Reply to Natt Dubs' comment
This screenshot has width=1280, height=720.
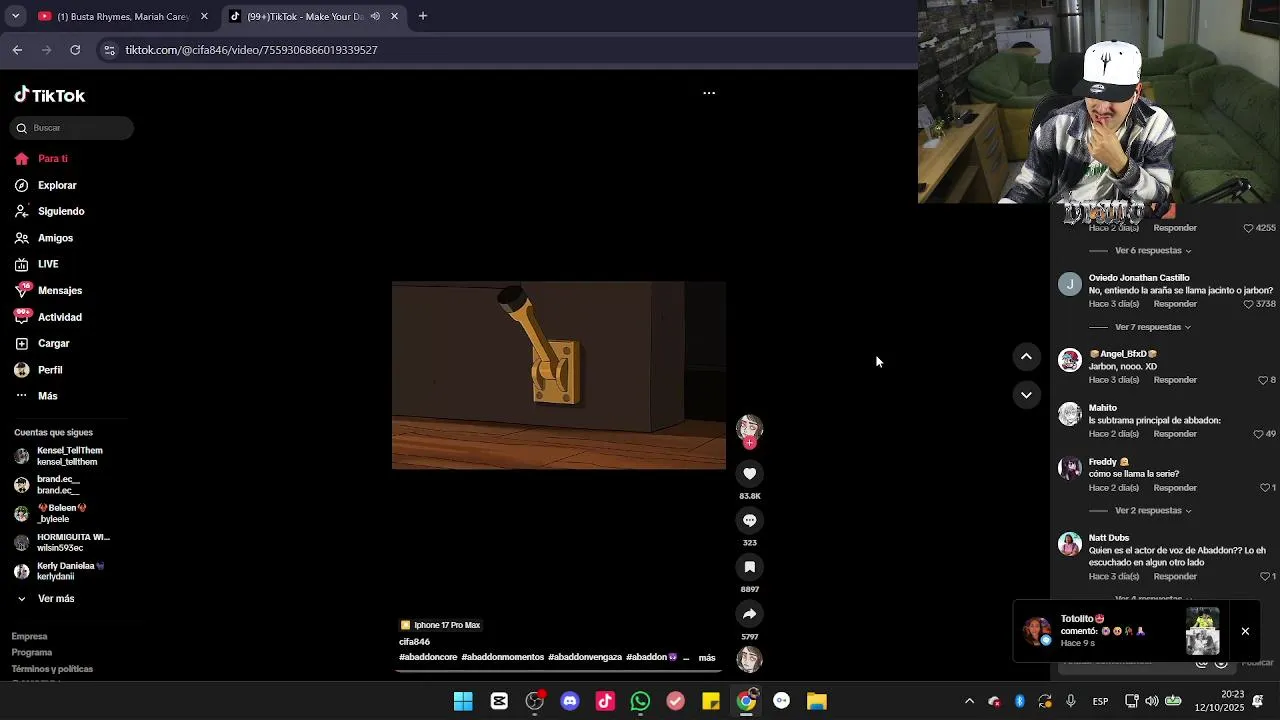(x=1175, y=577)
